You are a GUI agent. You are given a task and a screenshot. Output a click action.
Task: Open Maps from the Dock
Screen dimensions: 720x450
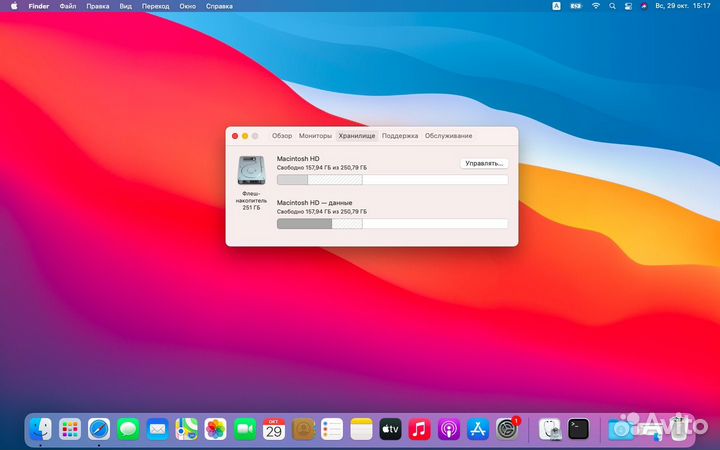coord(186,430)
